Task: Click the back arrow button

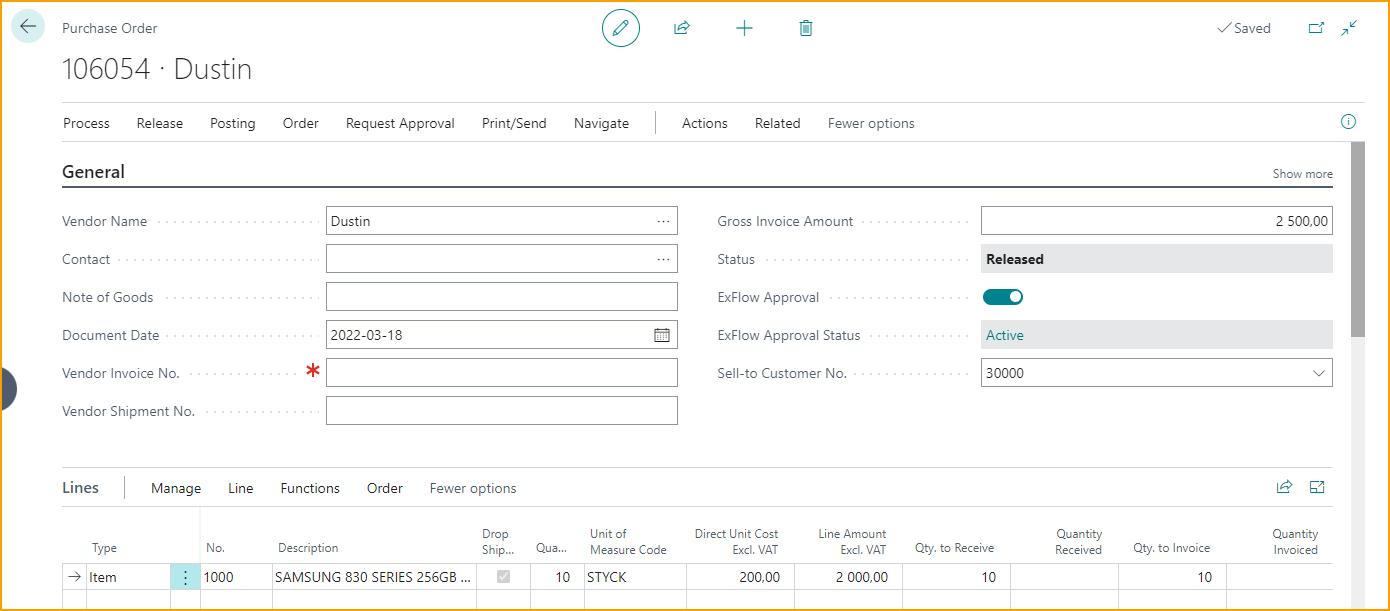Action: [x=28, y=27]
